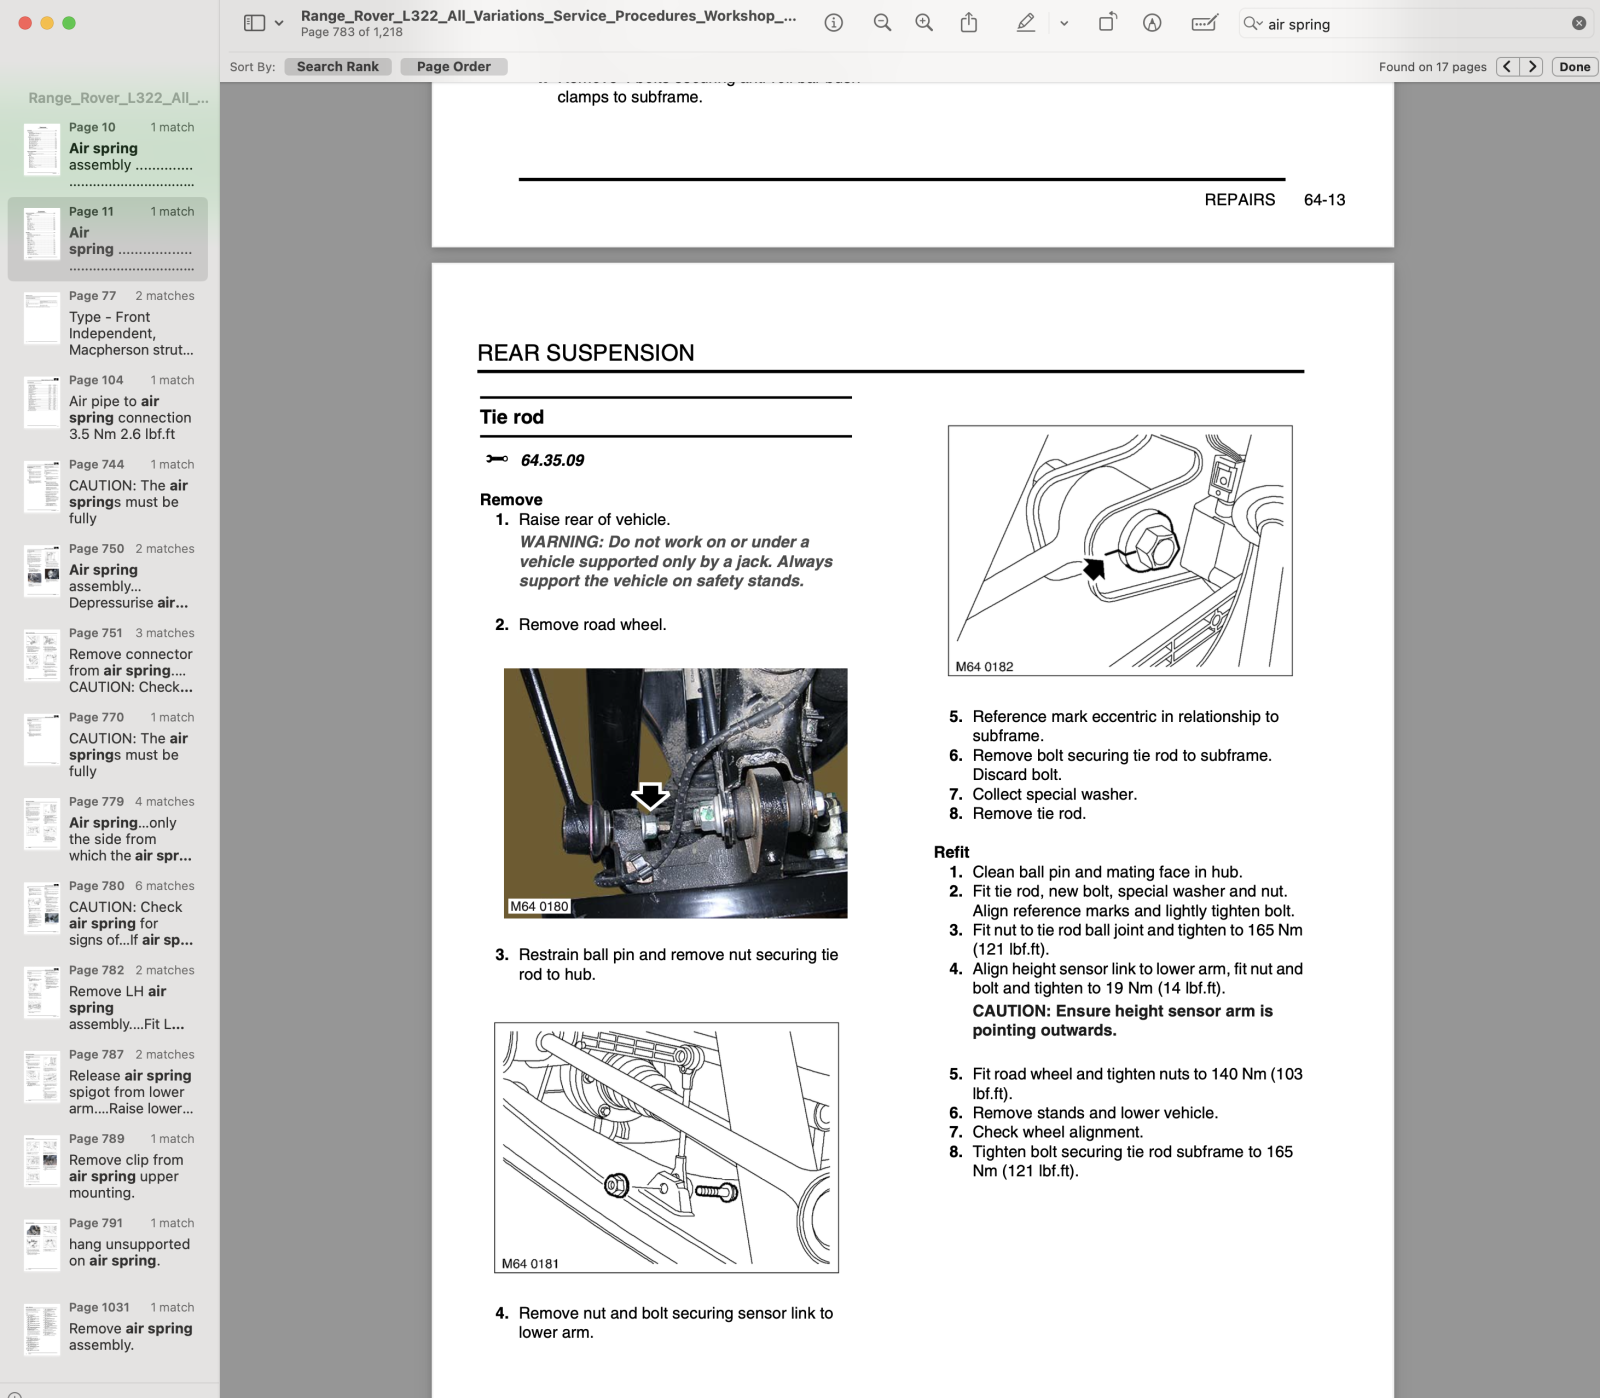Zoom out of the PDF page

point(882,23)
